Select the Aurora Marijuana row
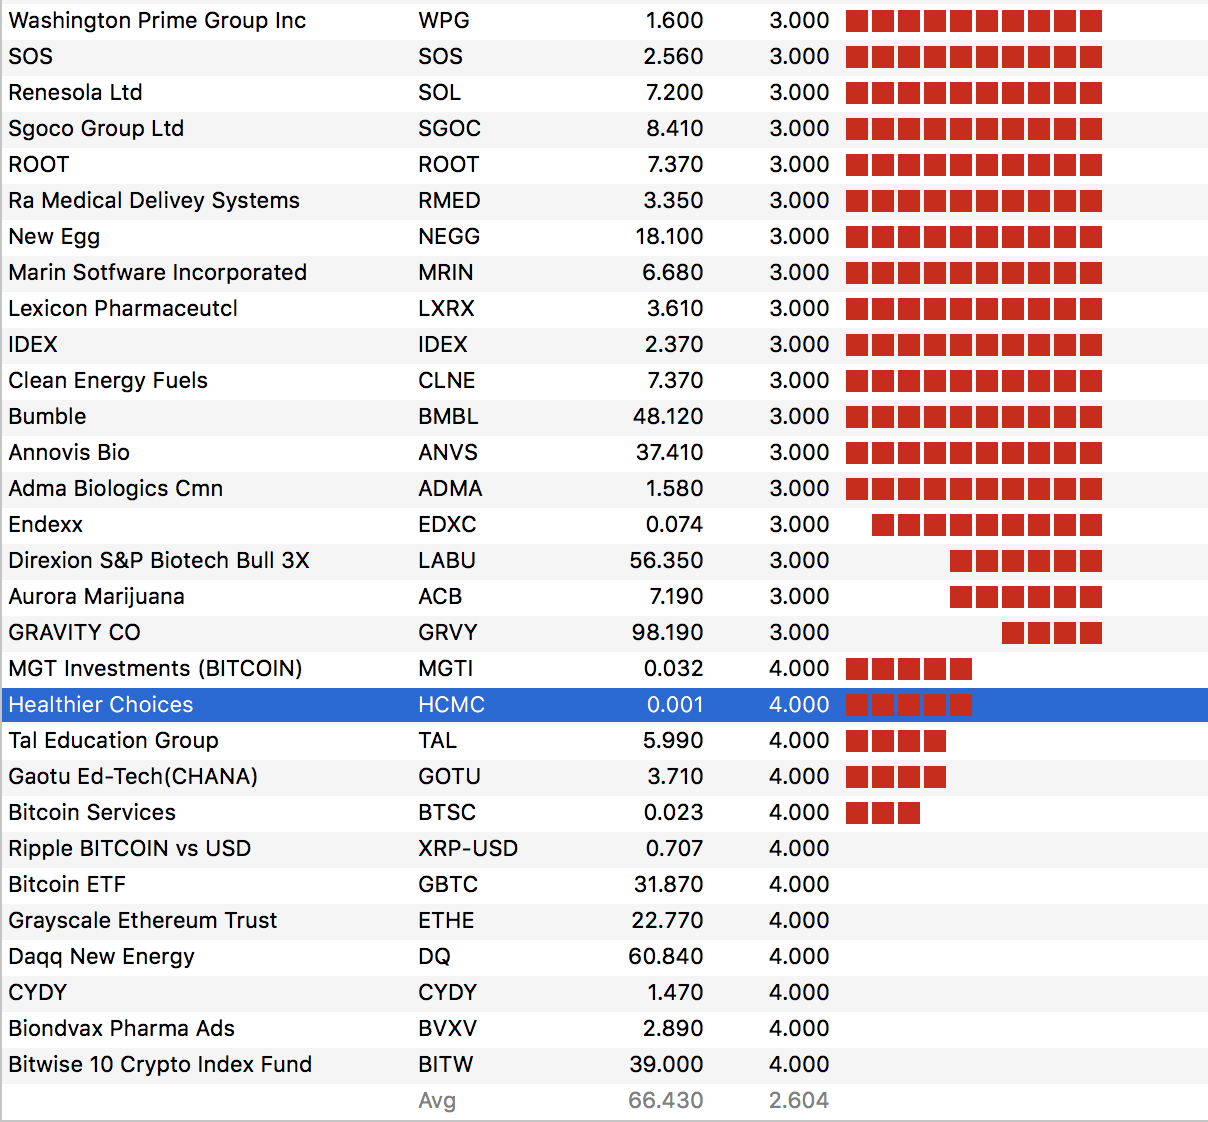 point(97,597)
